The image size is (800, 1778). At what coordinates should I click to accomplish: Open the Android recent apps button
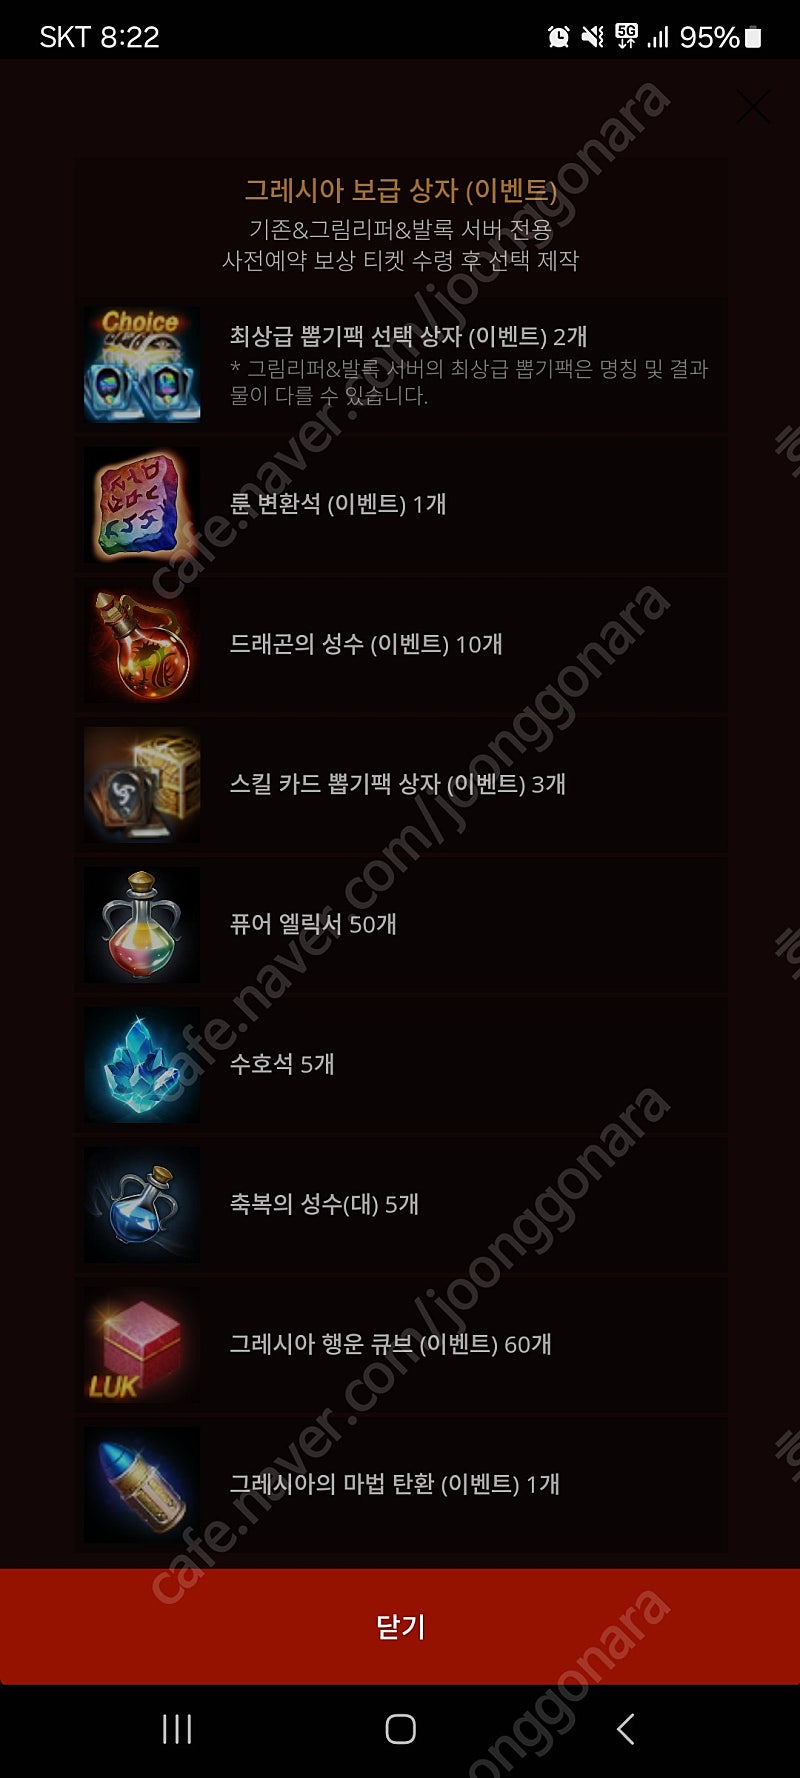tap(177, 1729)
